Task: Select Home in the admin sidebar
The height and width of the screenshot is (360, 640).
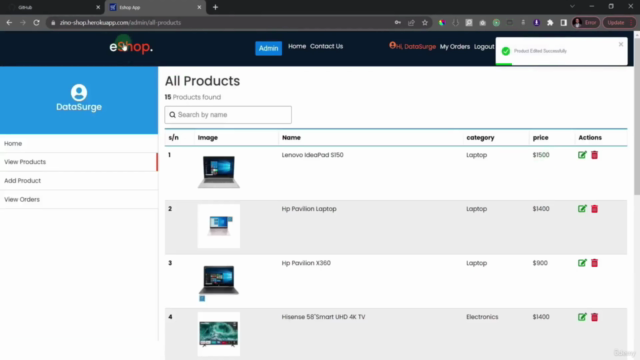Action: (x=79, y=144)
